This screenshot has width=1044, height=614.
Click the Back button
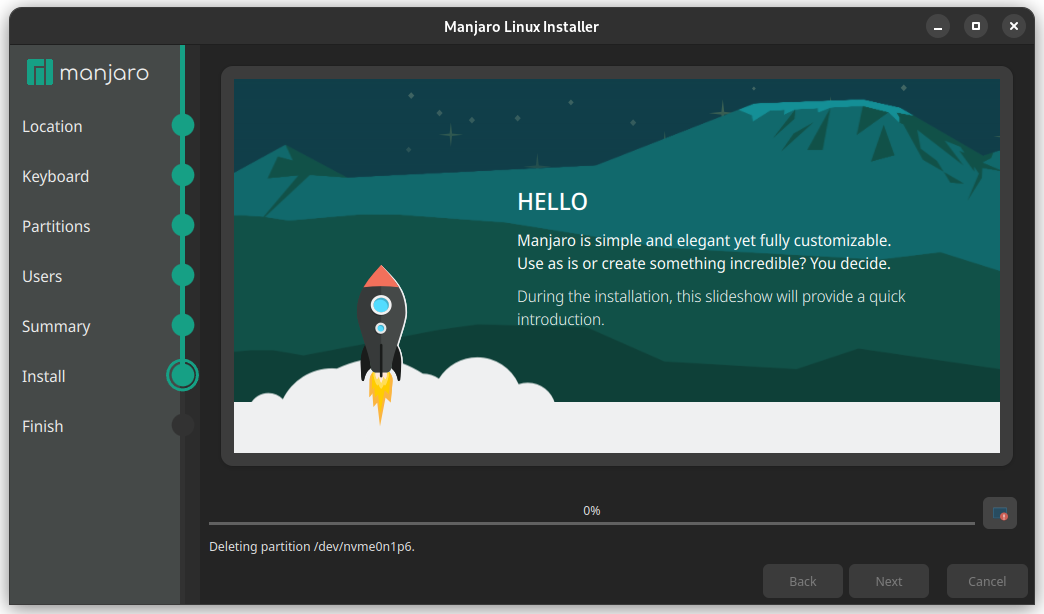(x=802, y=581)
